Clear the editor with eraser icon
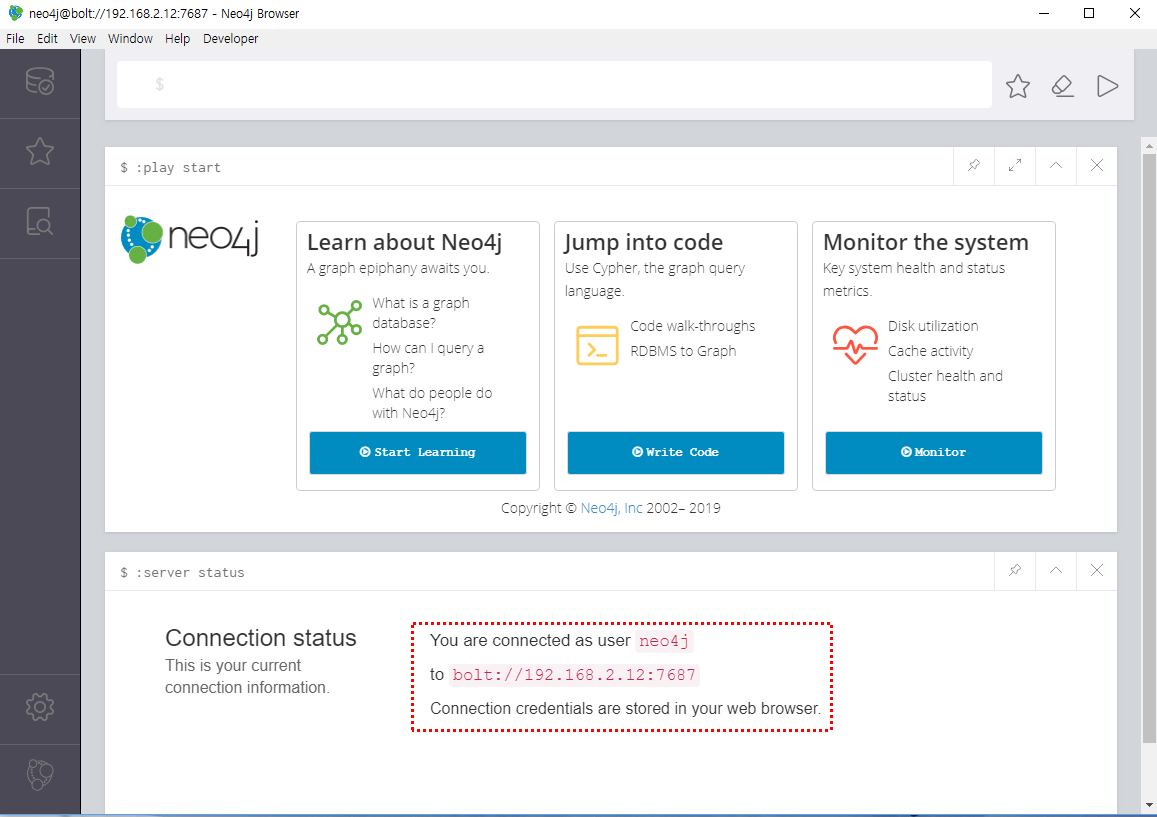The height and width of the screenshot is (817, 1157). [x=1063, y=86]
